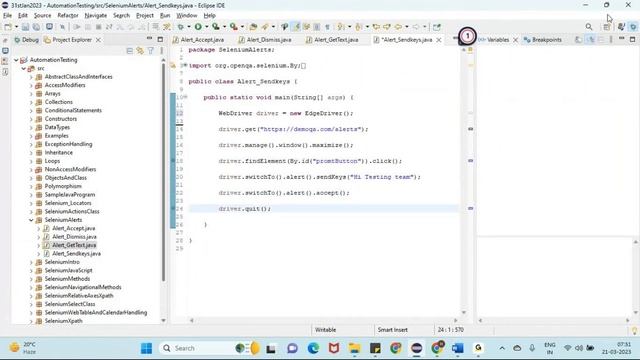The image size is (640, 360).
Task: Click Collapse All in Project Explorer
Action: [x=129, y=51]
